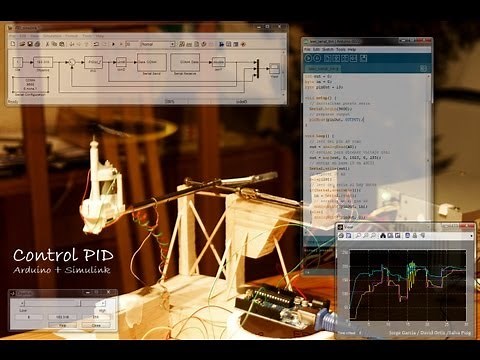Click Close button in Slider Gain dialog
Image resolution: width=480 pixels, height=360 pixels.
[96, 325]
